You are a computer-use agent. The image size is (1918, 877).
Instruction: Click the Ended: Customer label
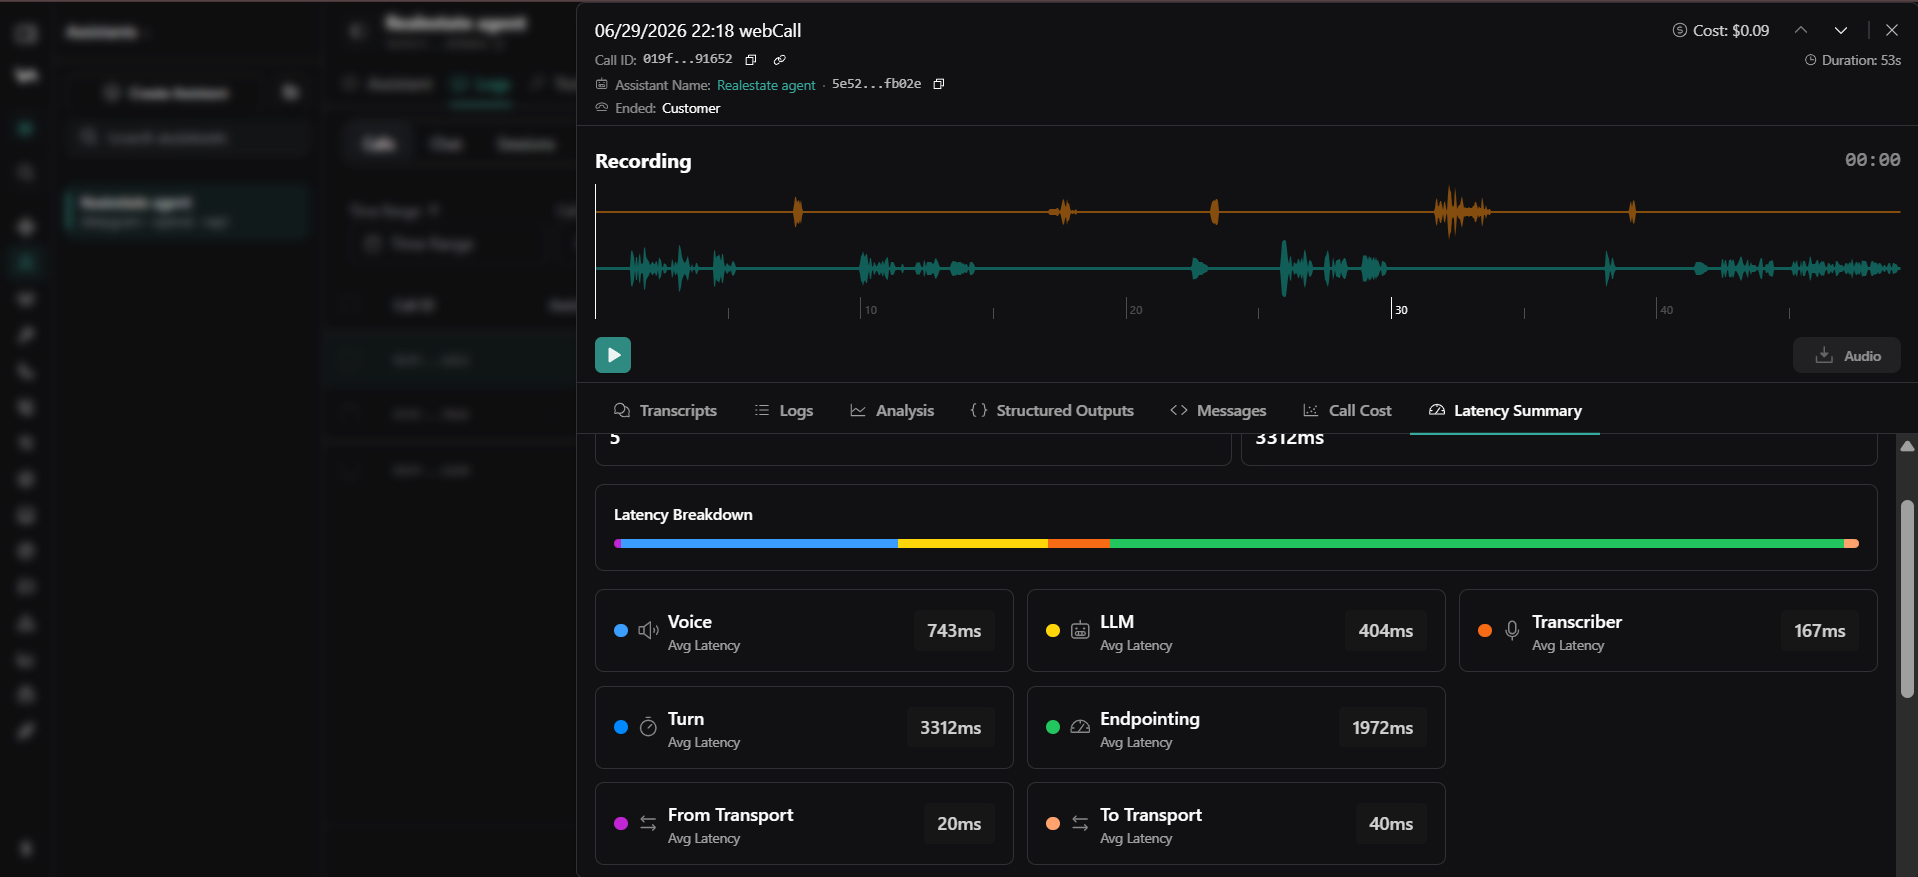coord(658,108)
